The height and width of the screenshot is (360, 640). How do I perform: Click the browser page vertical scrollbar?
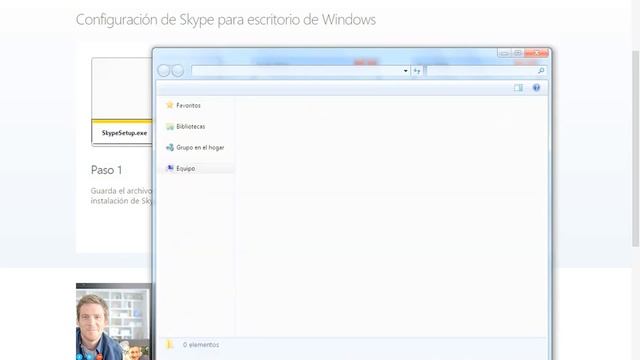[x=636, y=149]
